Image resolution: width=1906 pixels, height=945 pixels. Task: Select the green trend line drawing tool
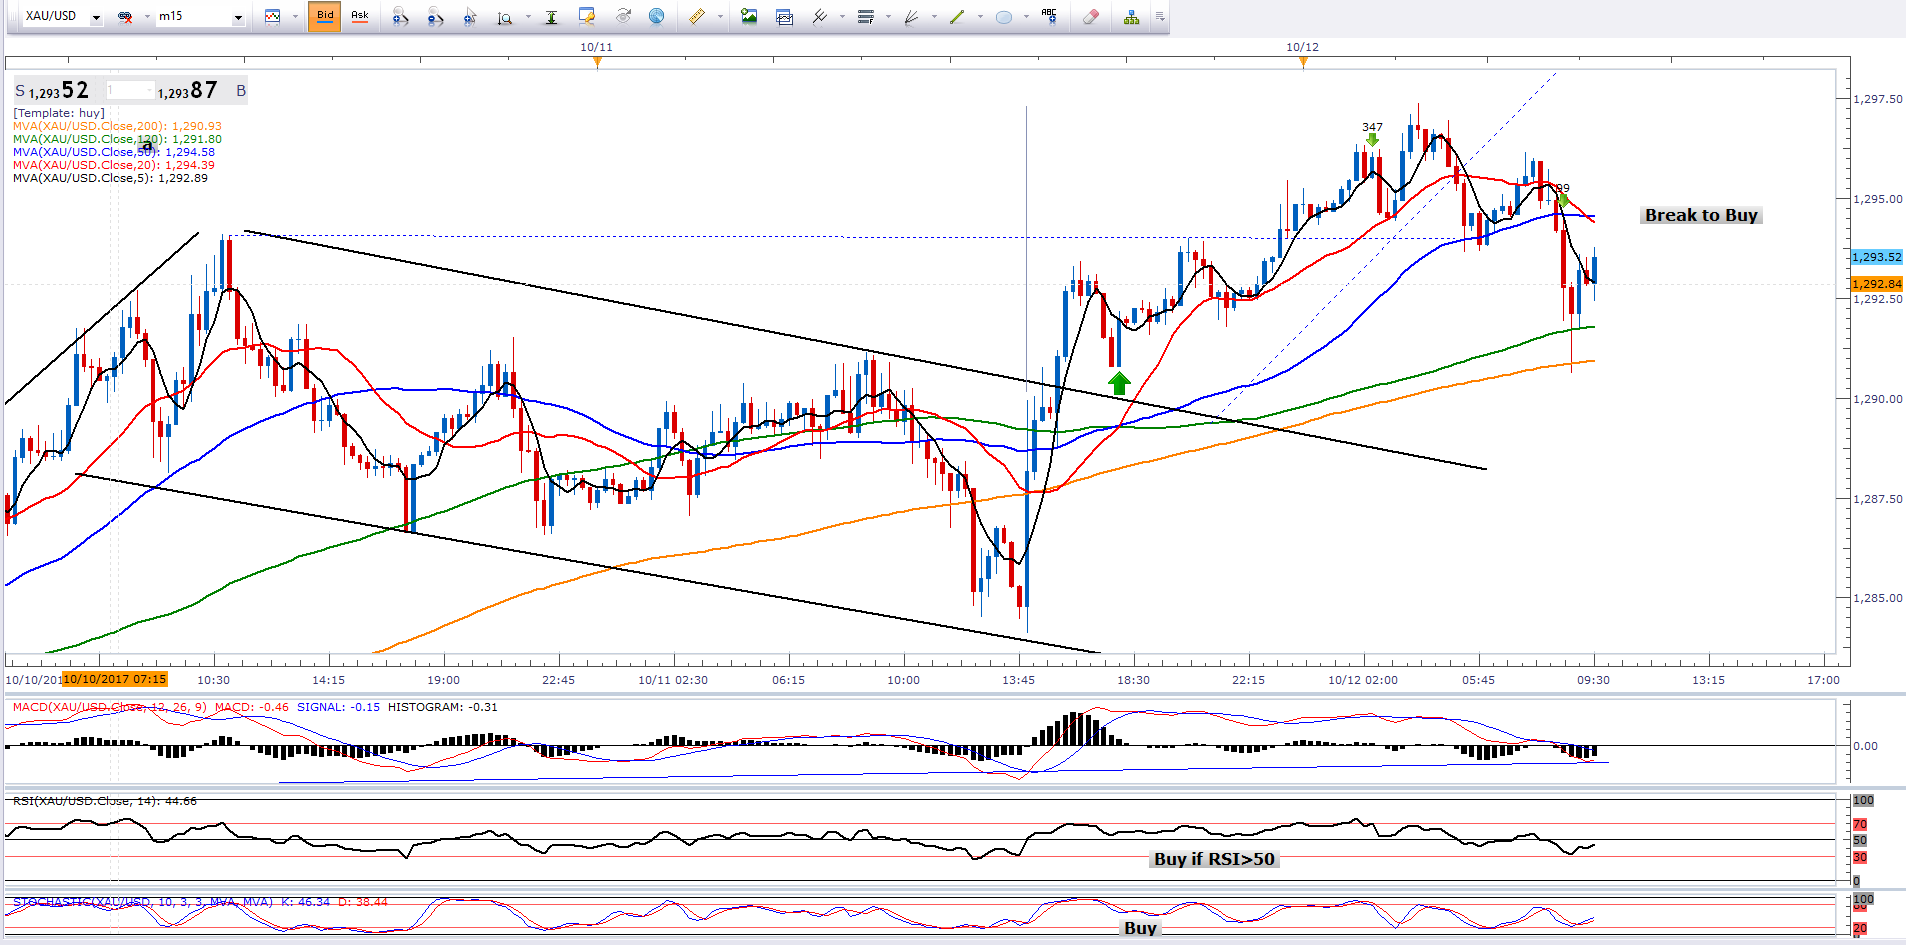pos(956,16)
